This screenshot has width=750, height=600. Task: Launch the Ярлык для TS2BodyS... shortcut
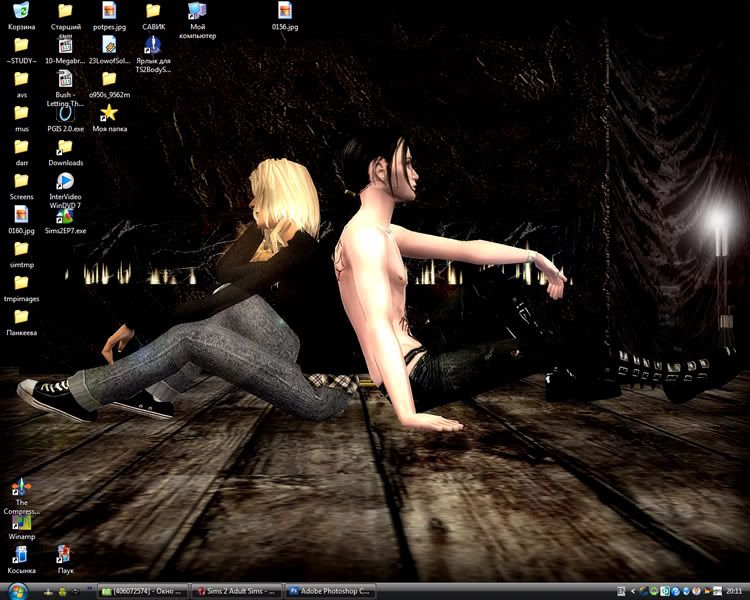(x=153, y=55)
